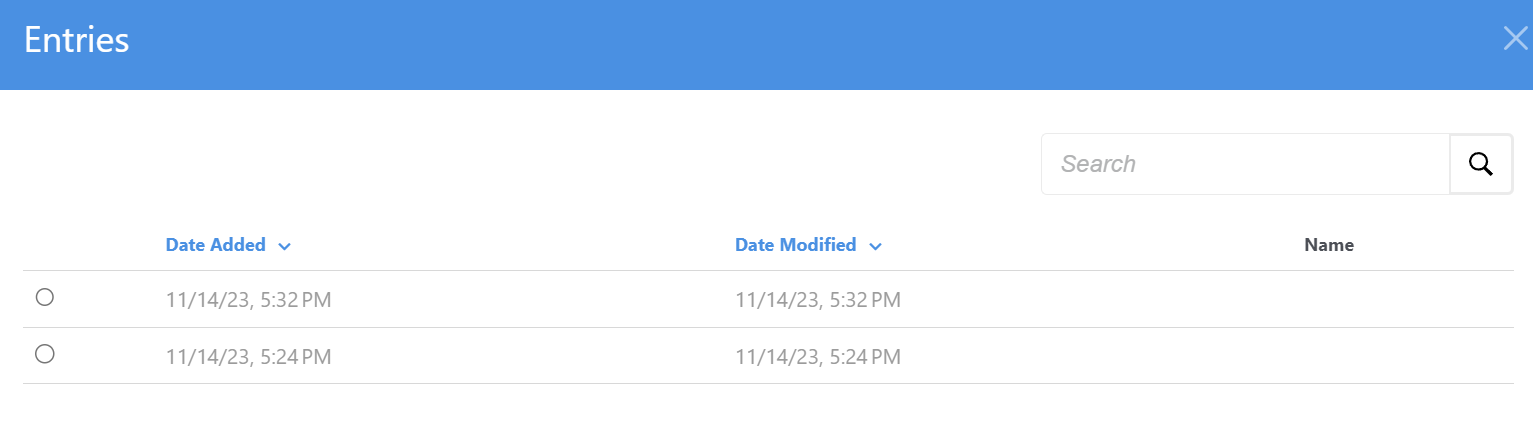
Task: Sort entries by the Date Added header
Action: (216, 245)
